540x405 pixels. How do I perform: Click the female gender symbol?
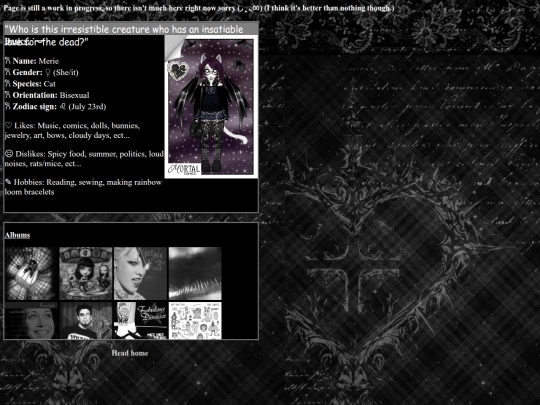(x=48, y=72)
